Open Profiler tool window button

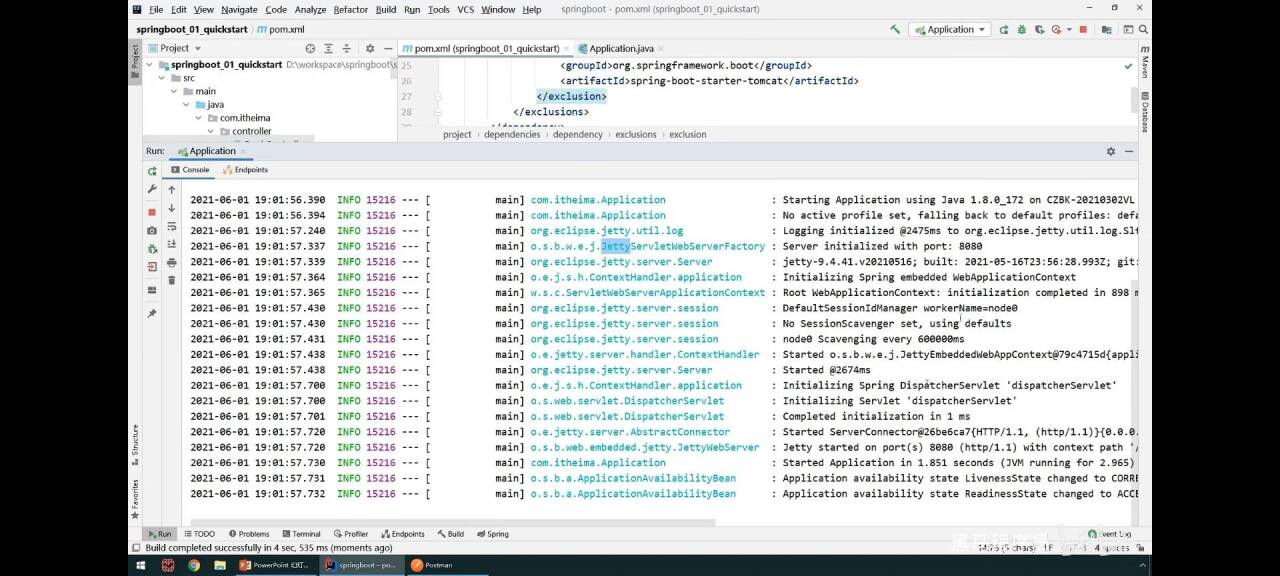(350, 534)
